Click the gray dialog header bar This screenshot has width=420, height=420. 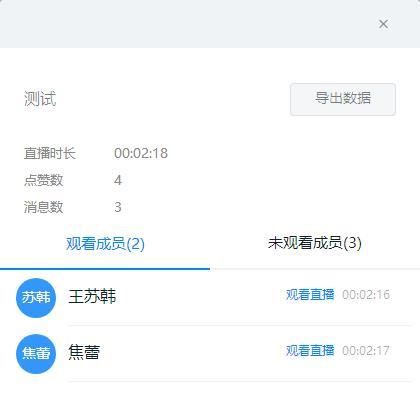(210, 24)
